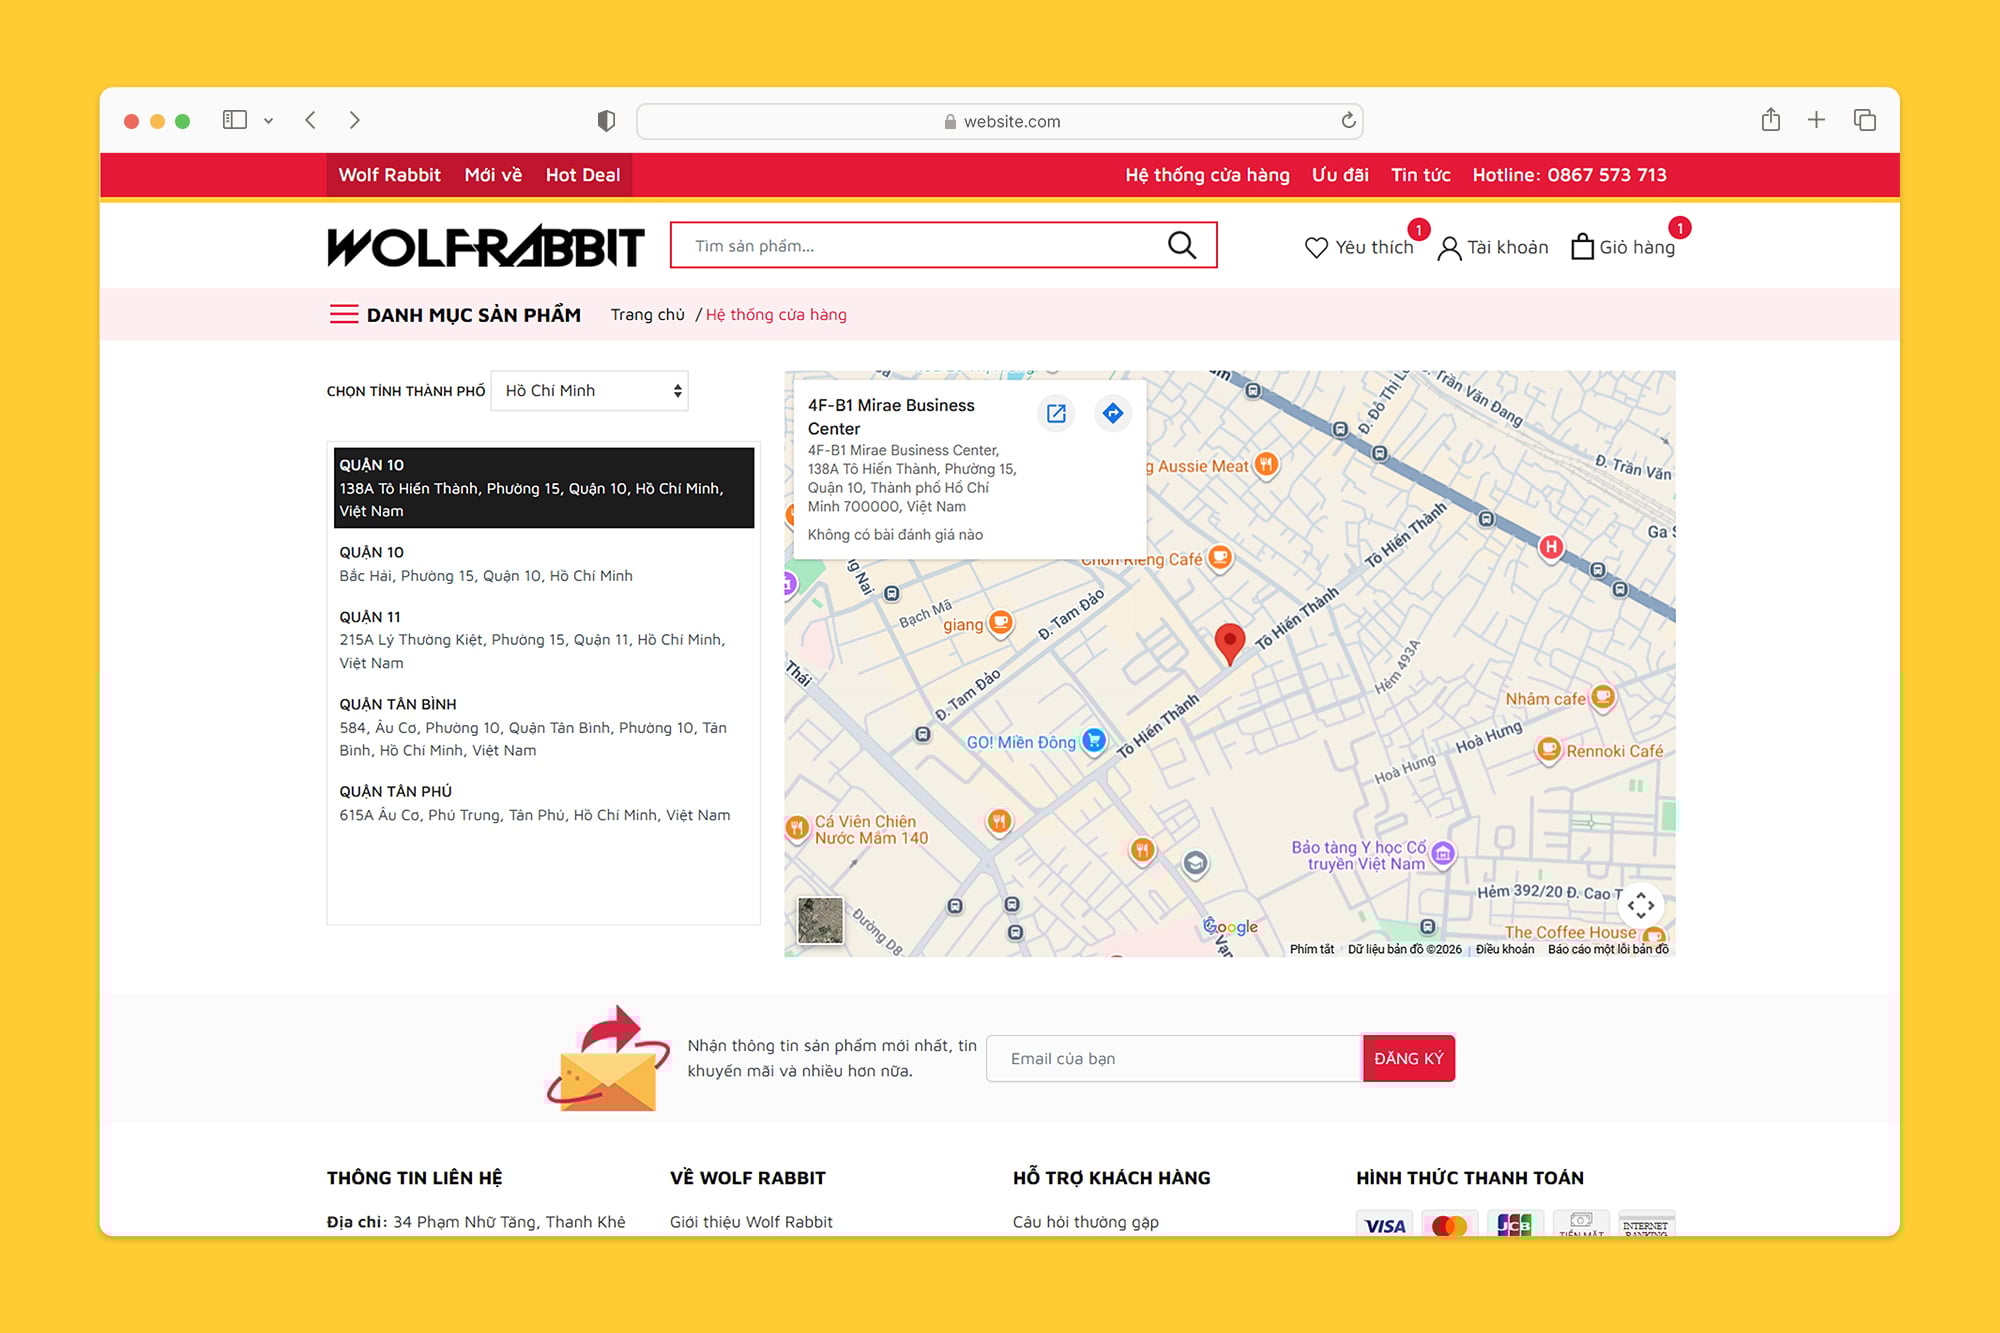Select the Quận 11 store address

coord(540,640)
